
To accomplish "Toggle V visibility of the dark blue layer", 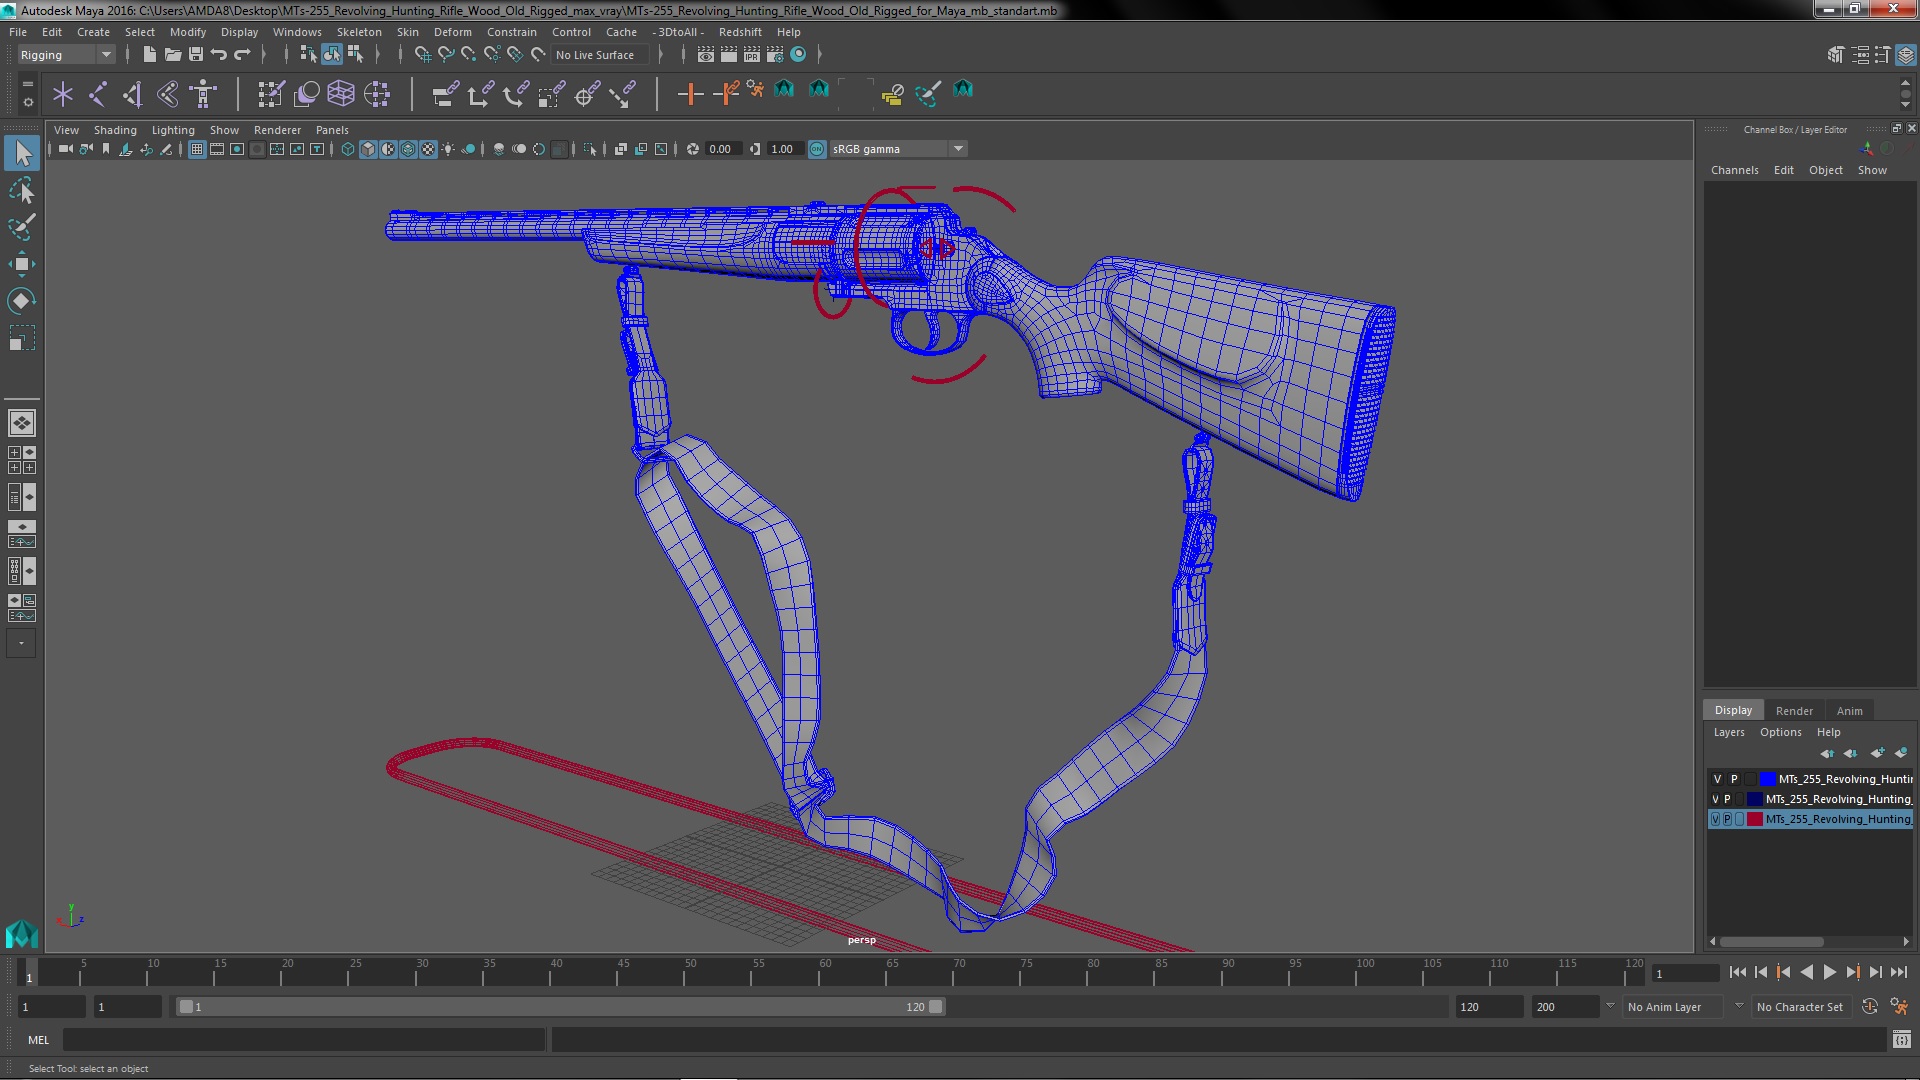I will click(1715, 799).
